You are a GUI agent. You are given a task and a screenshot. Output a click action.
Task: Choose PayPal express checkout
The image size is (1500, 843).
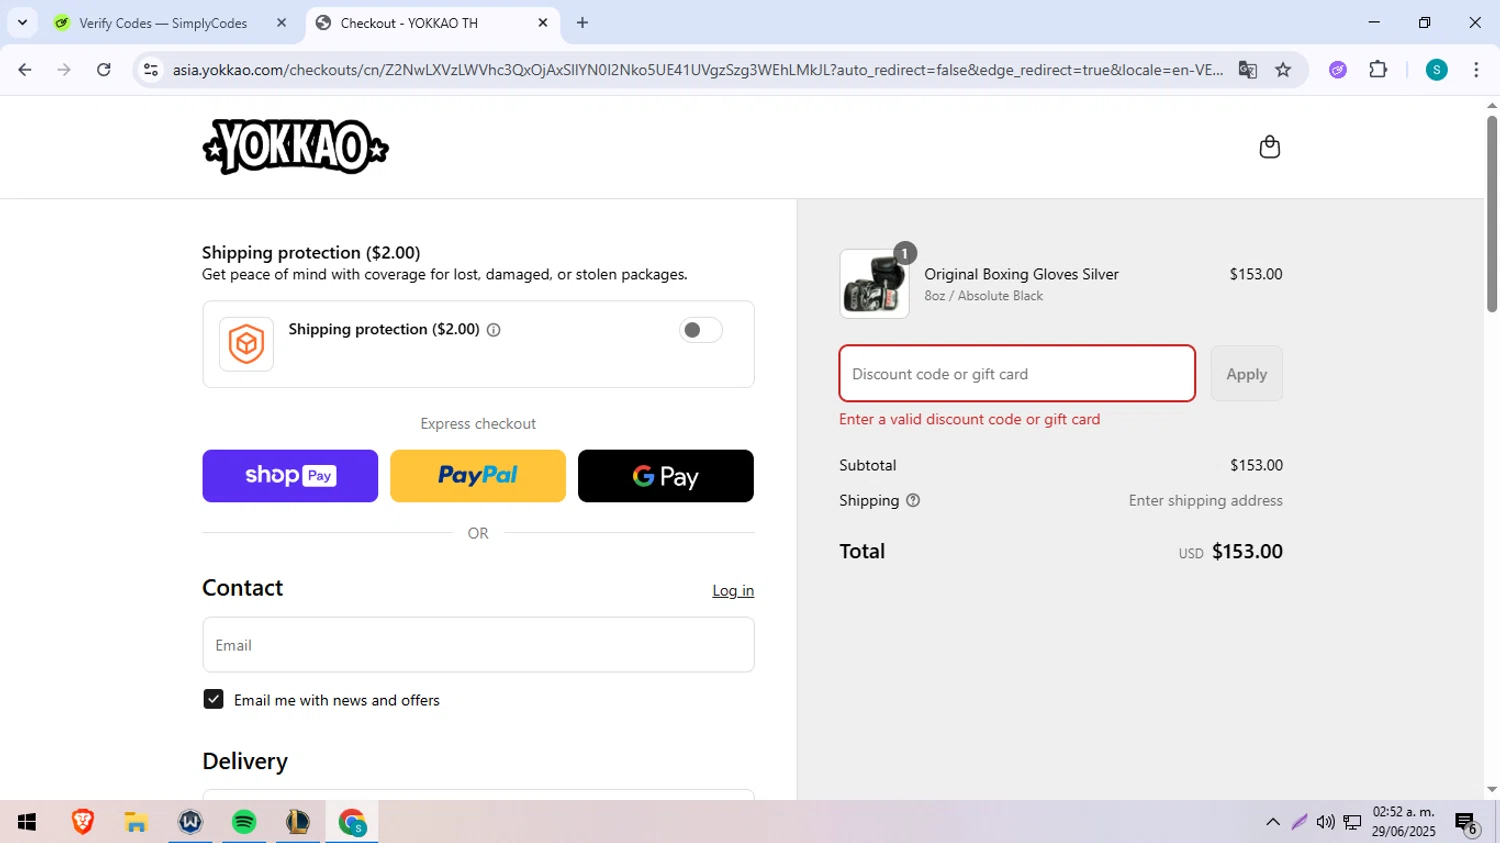pos(478,476)
